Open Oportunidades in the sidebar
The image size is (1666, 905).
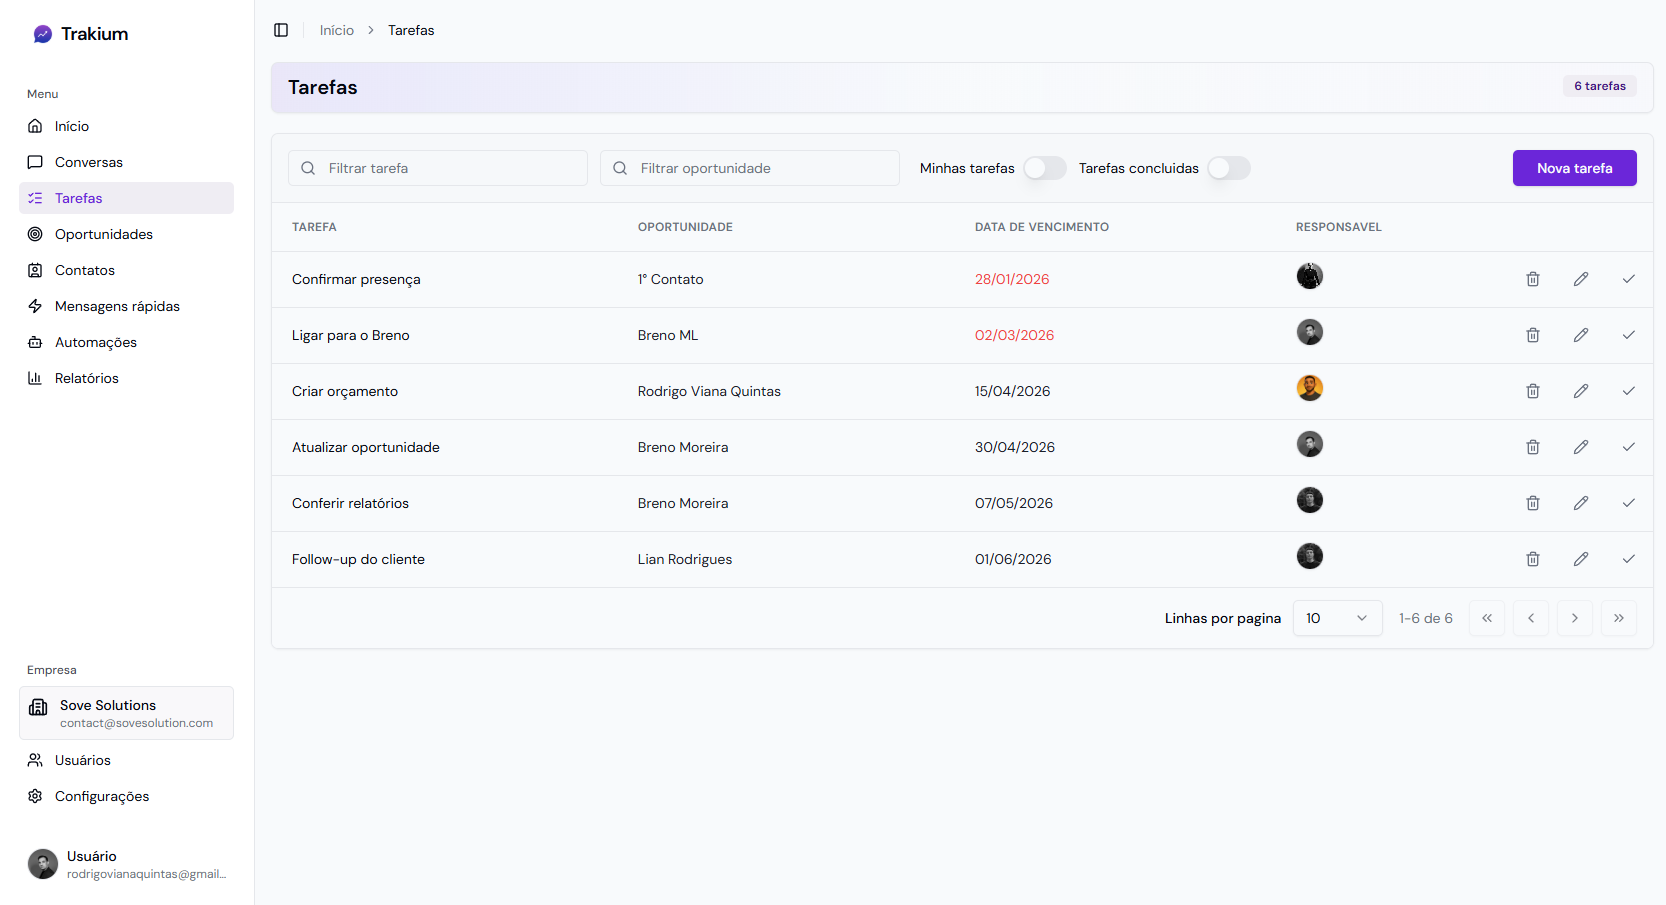coord(104,234)
